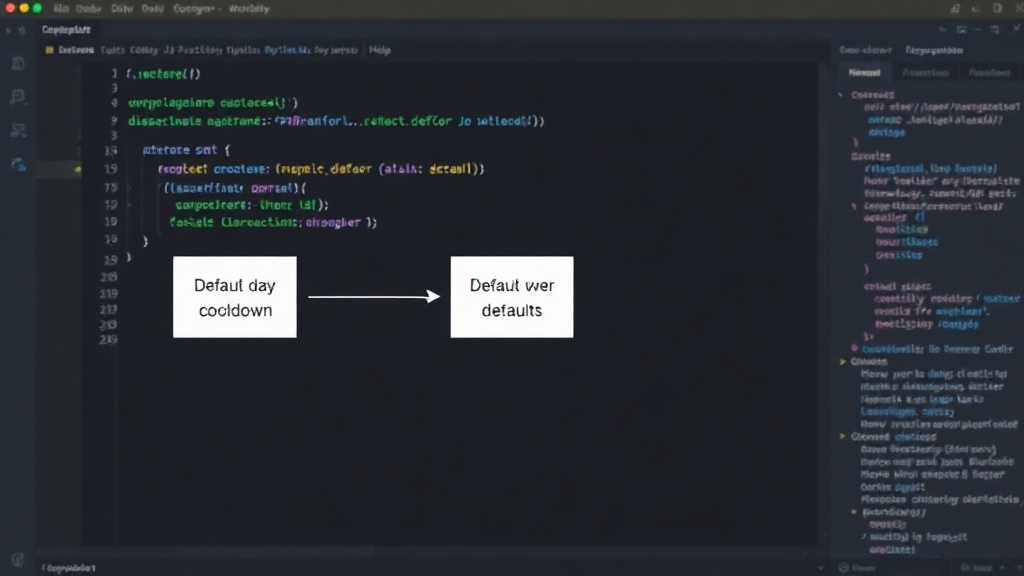1024x576 pixels.
Task: Click the topmost icon in the left activity bar
Action: (x=18, y=63)
